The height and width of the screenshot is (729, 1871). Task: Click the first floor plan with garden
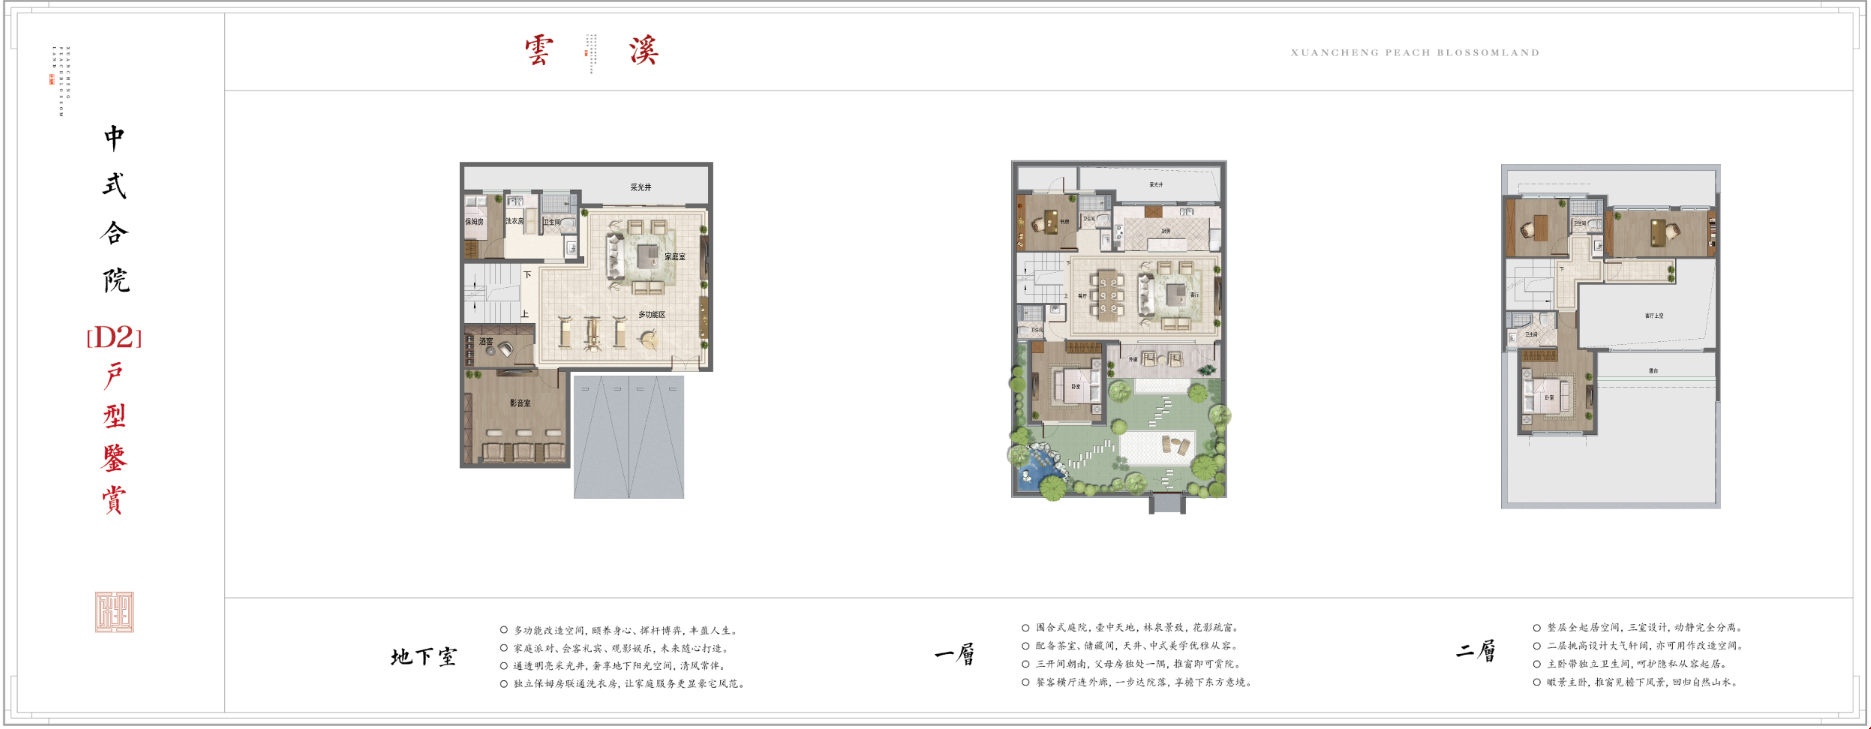[1119, 337]
